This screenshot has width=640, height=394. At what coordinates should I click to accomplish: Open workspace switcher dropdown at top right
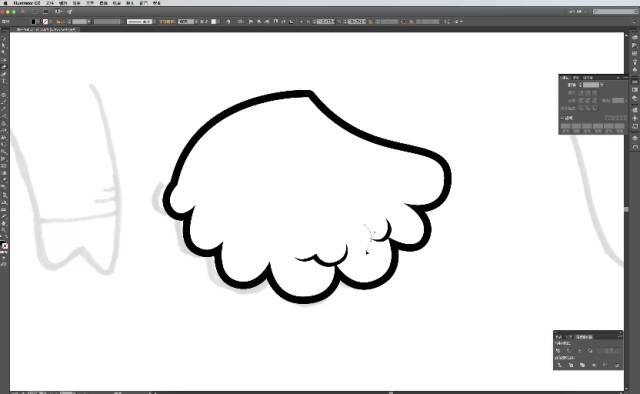click(x=579, y=11)
